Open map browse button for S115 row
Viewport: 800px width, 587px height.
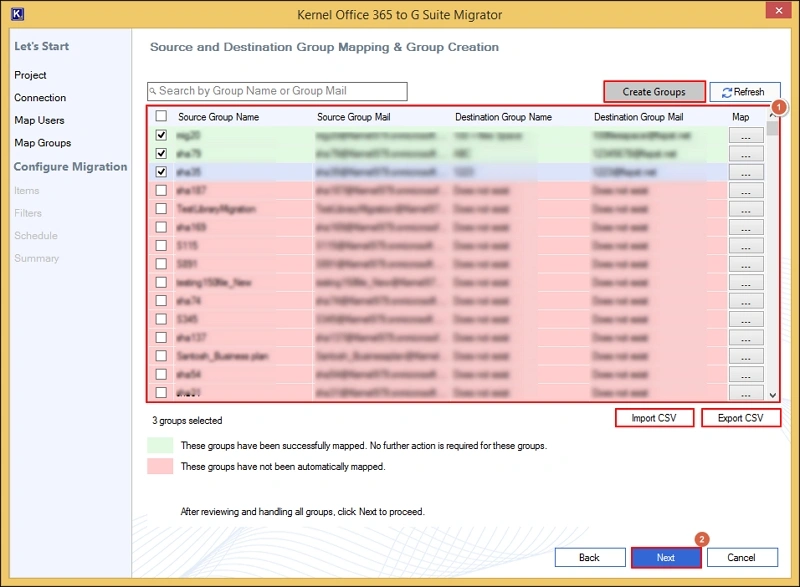coord(745,246)
